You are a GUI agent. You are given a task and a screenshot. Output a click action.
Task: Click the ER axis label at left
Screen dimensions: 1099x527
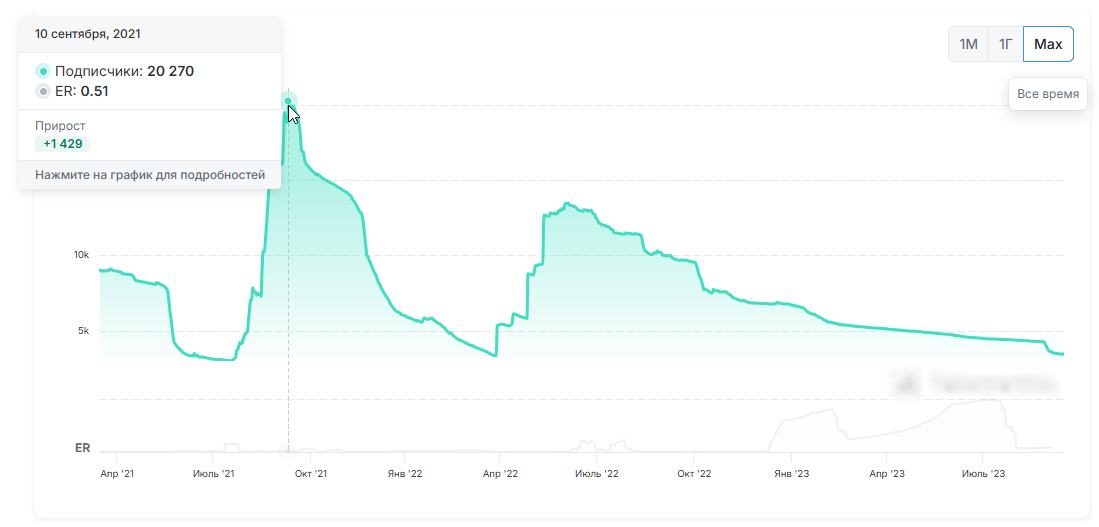coord(83,448)
